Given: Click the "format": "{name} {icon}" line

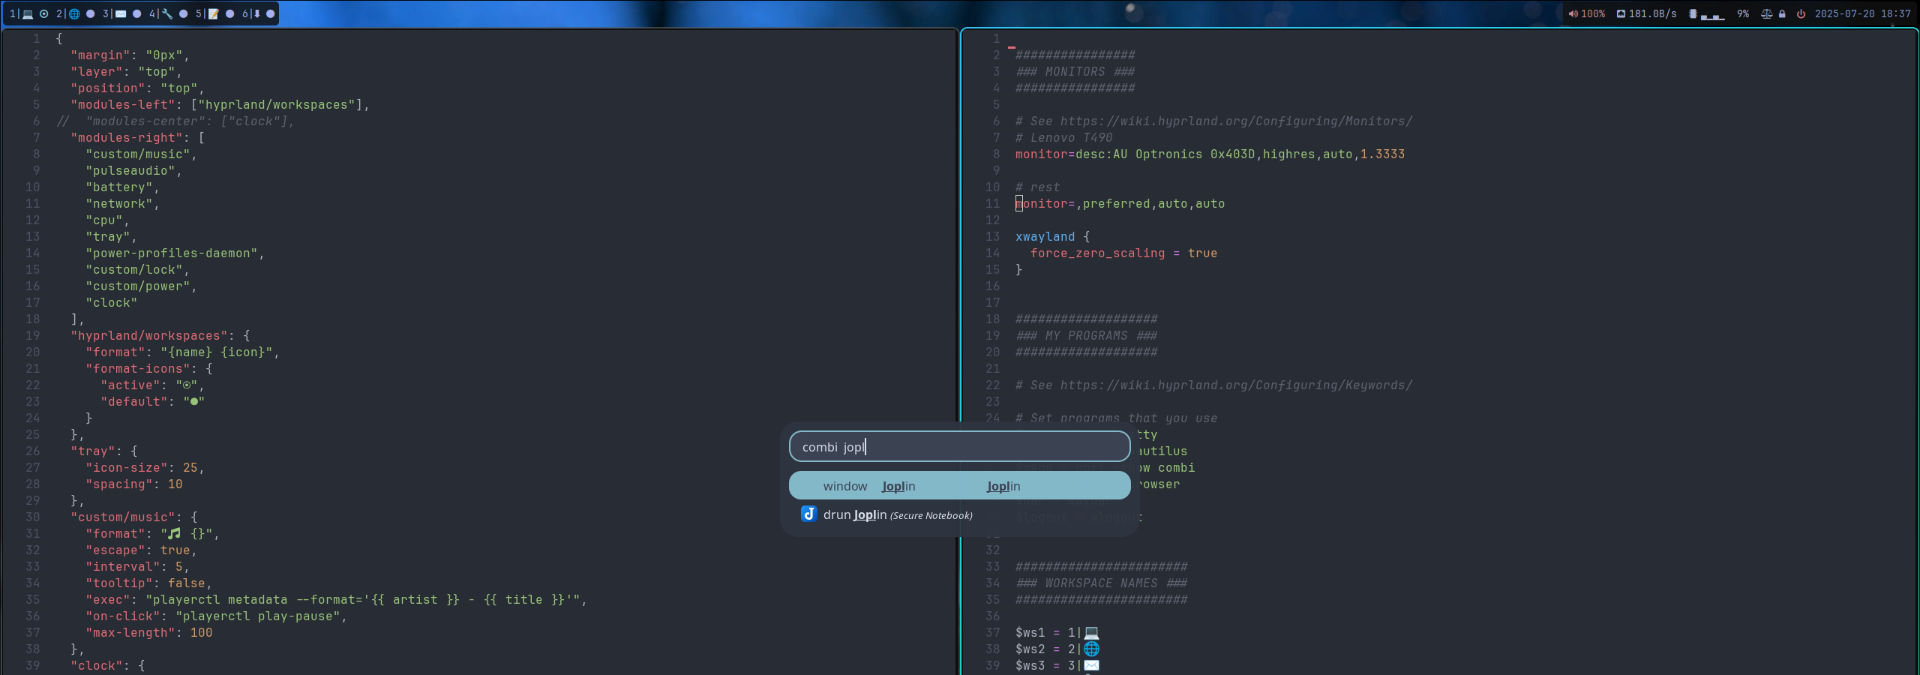Looking at the screenshot, I should (183, 352).
